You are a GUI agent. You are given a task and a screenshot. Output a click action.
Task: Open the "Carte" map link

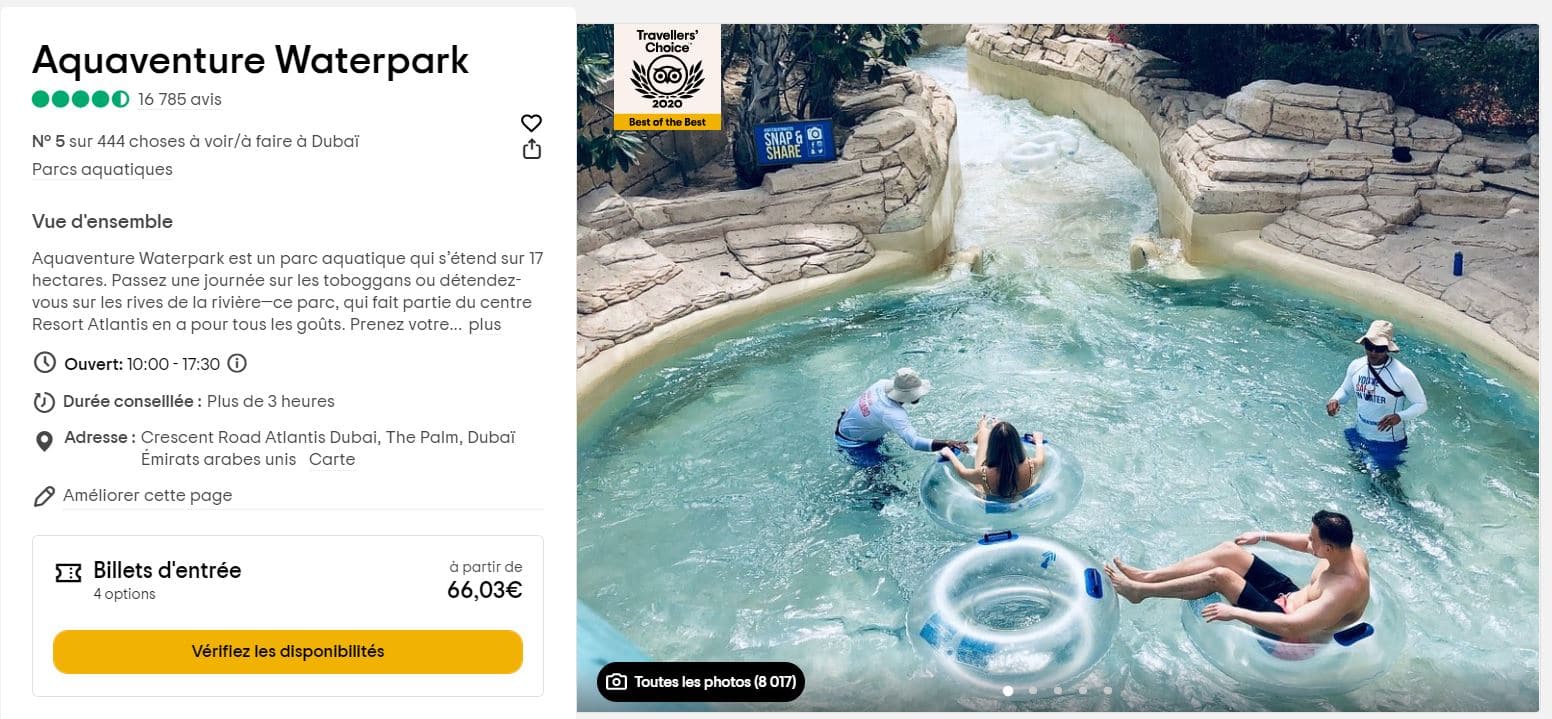click(332, 460)
